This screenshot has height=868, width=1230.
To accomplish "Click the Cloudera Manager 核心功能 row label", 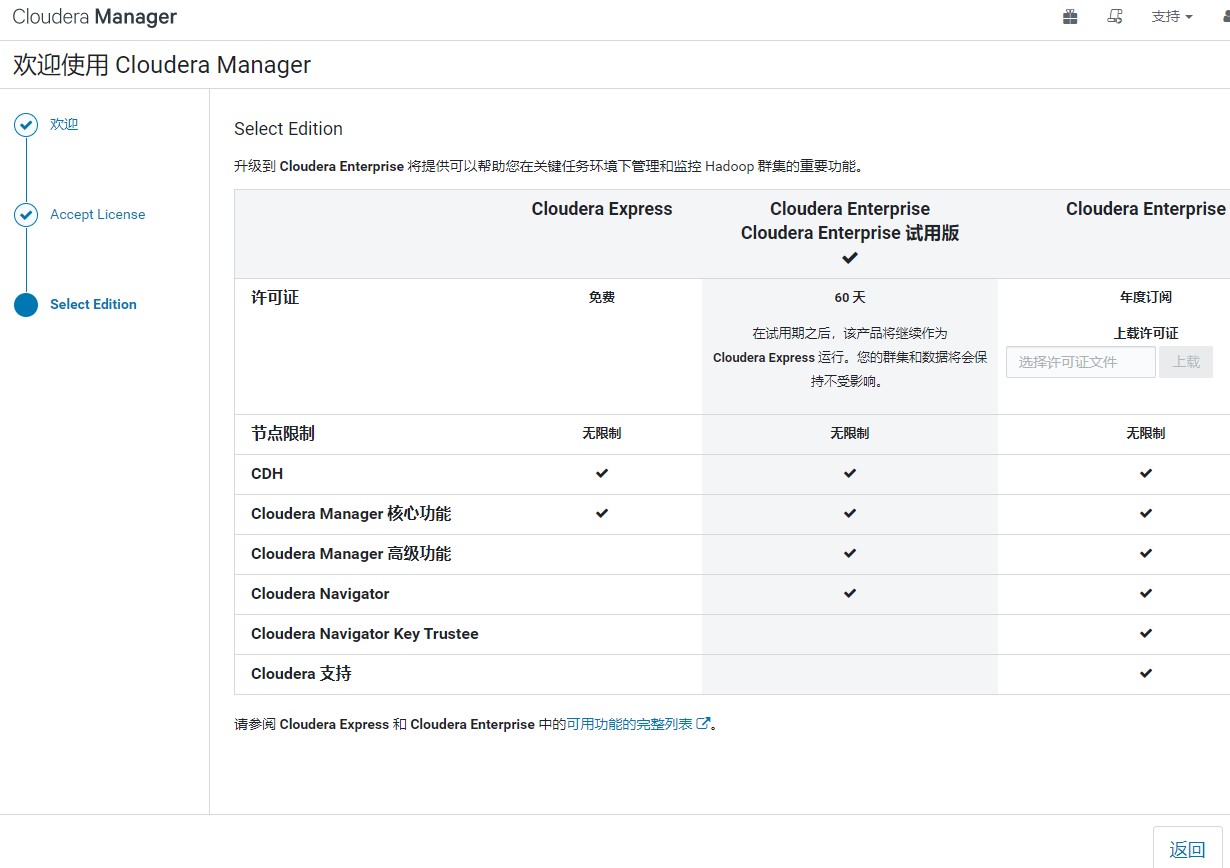I will 351,514.
